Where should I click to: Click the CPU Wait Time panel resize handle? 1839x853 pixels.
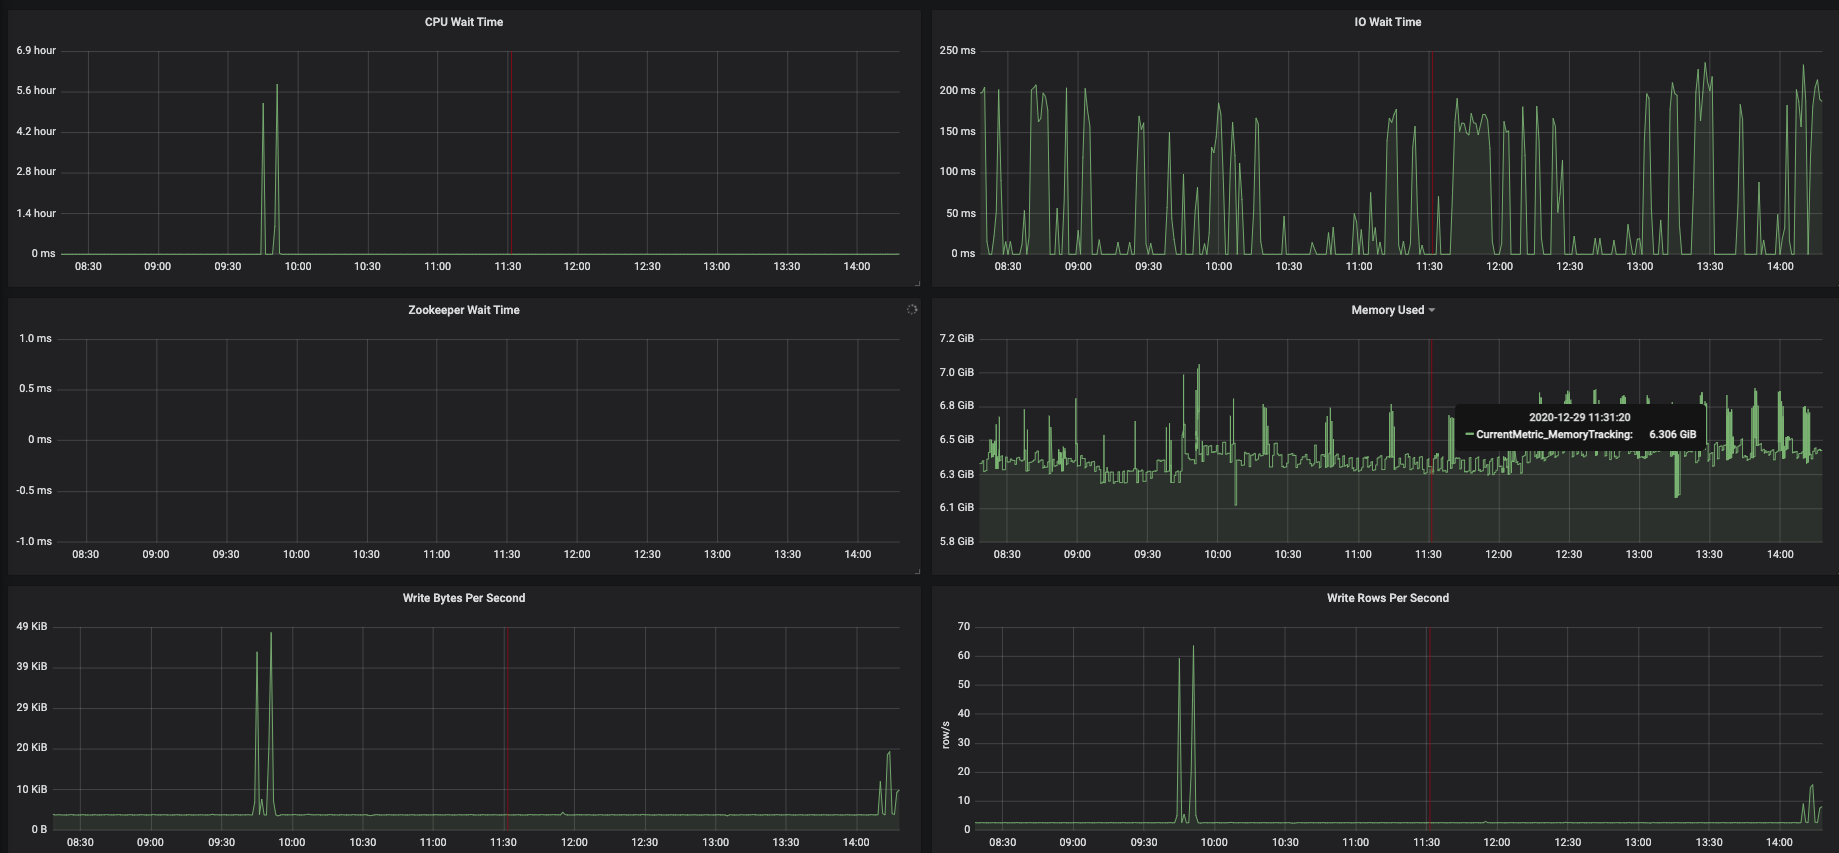(916, 283)
